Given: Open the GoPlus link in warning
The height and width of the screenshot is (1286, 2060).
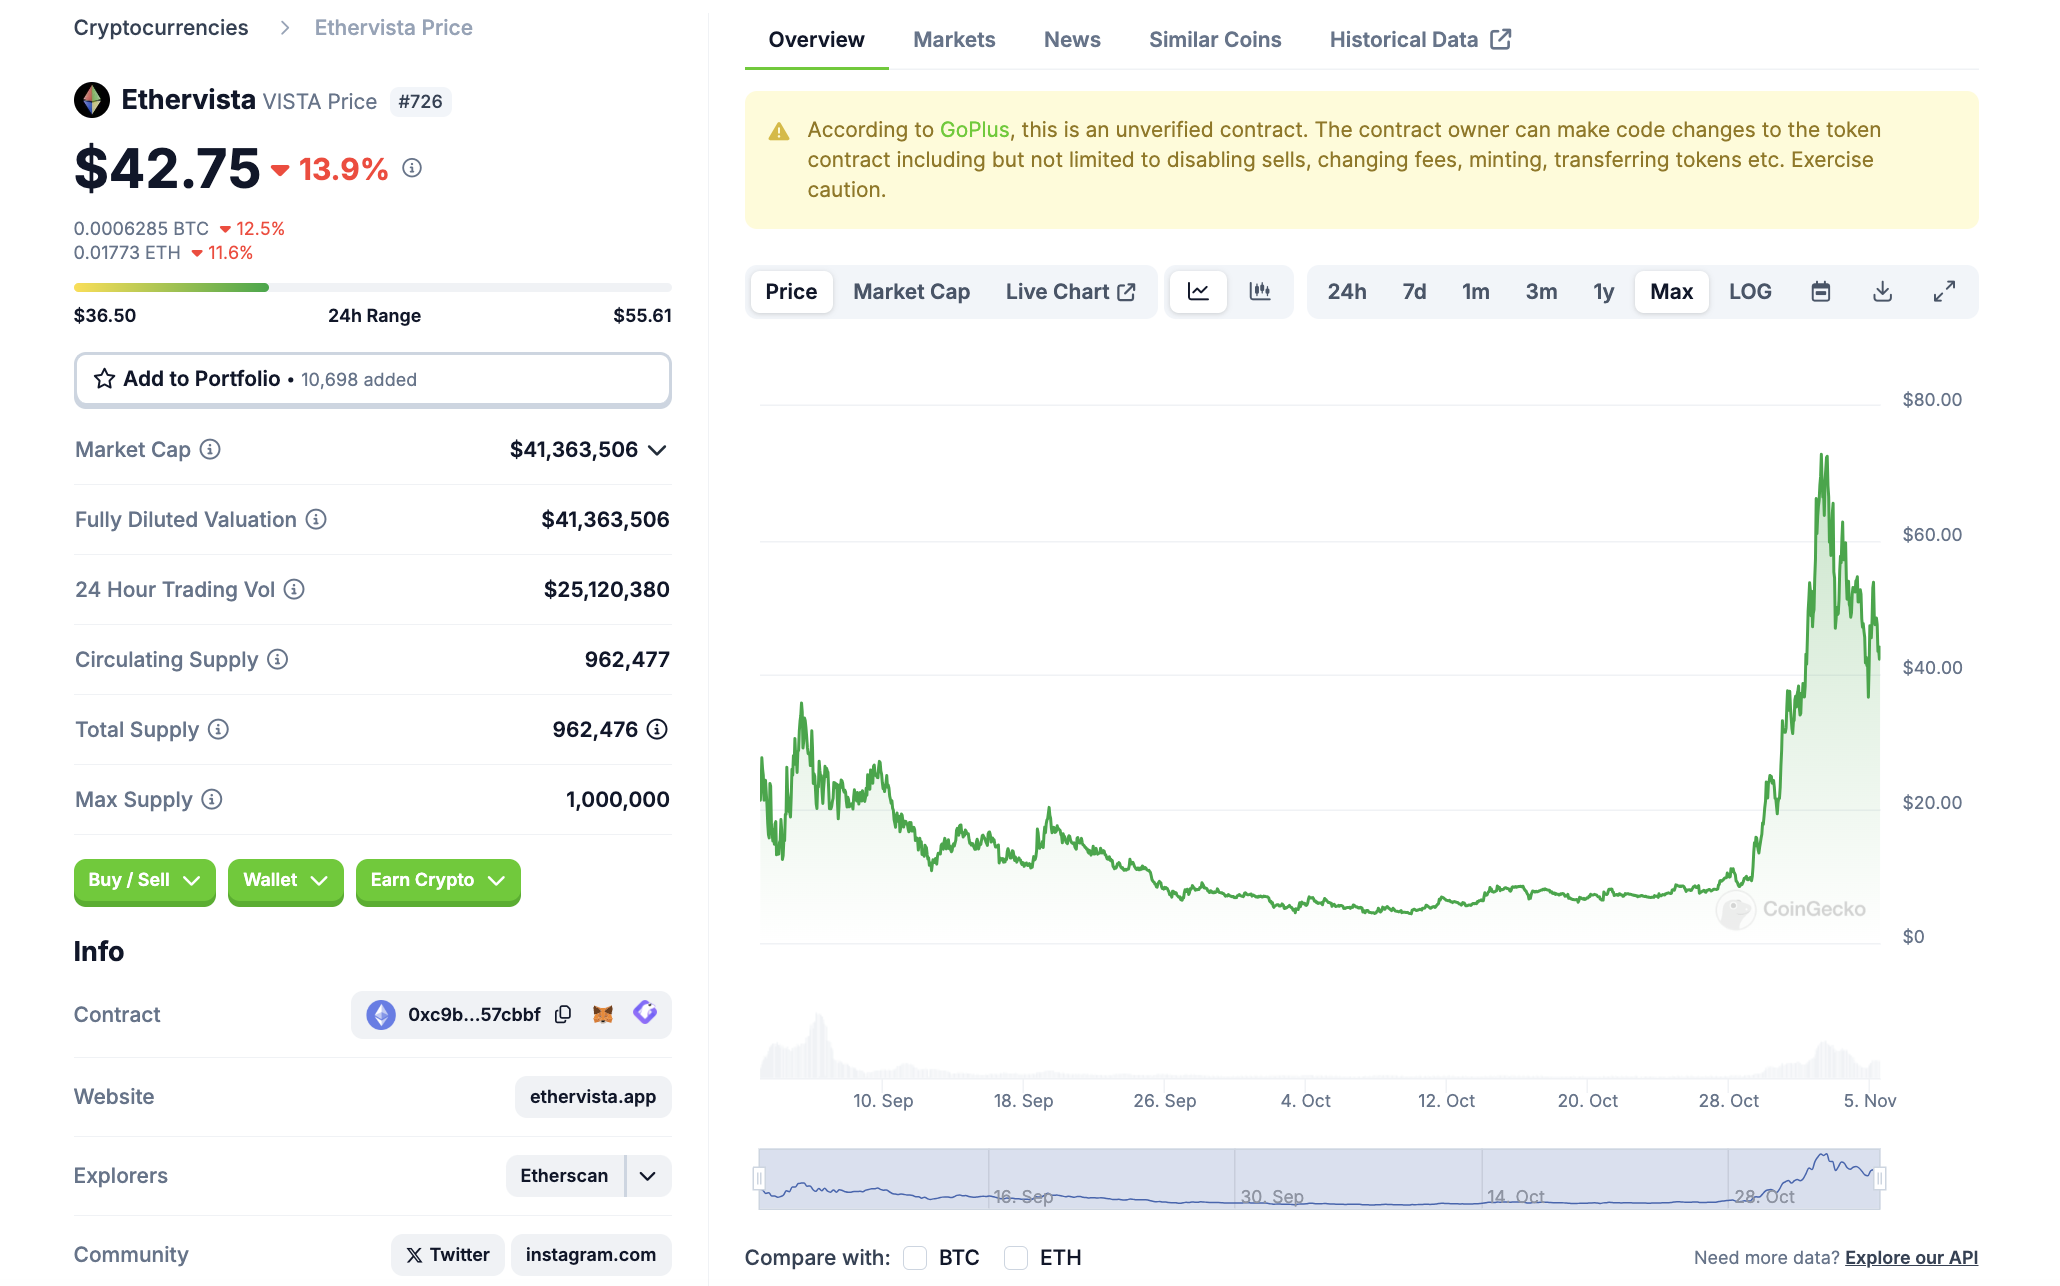Looking at the screenshot, I should coord(974,129).
